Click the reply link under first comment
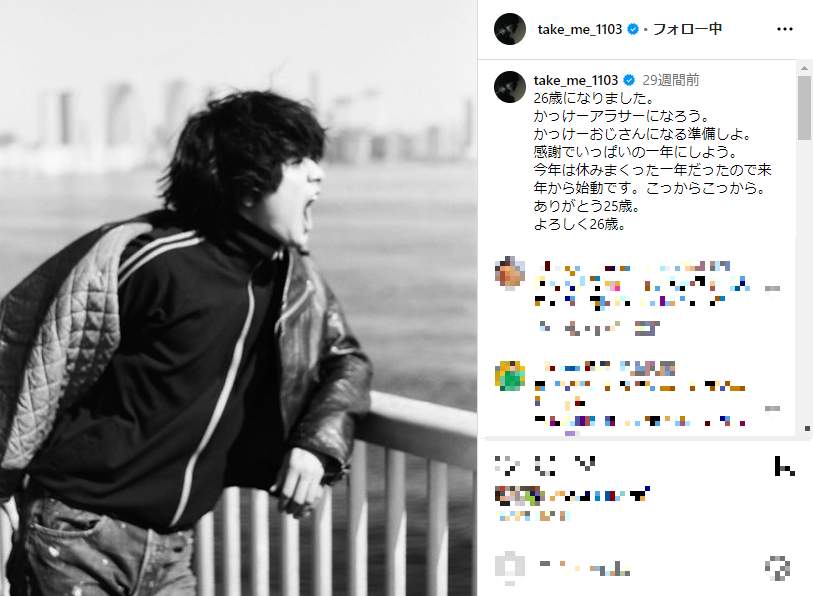813x596 pixels. pyautogui.click(x=648, y=328)
